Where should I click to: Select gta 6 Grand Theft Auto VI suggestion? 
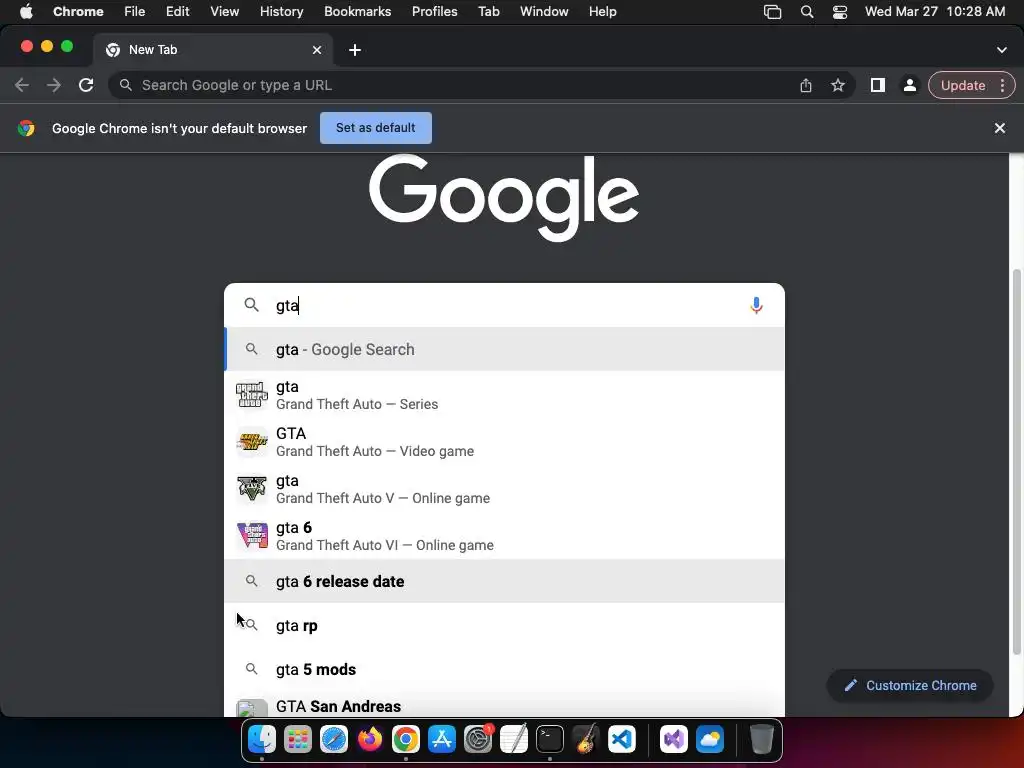pos(504,536)
